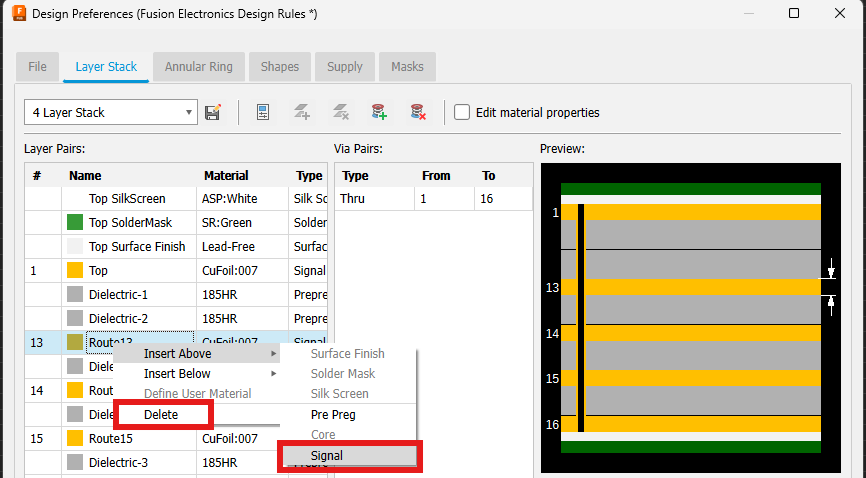Click the Via Pairs Type column header
This screenshot has width=866, height=478.
[374, 176]
